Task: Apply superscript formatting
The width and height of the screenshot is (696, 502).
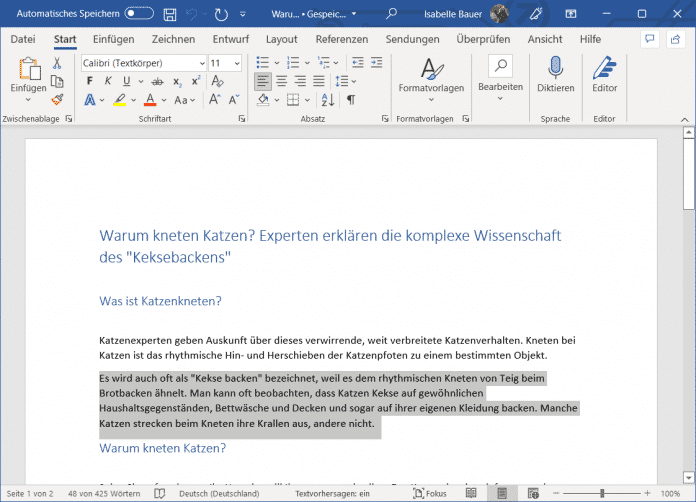Action: 196,81
